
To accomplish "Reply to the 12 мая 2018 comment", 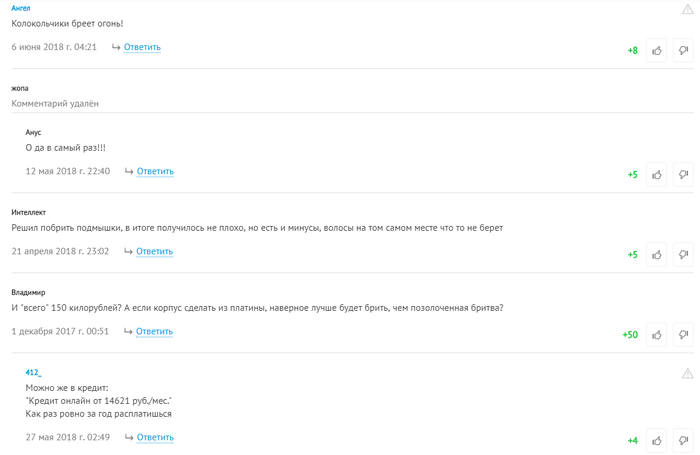I will point(155,171).
